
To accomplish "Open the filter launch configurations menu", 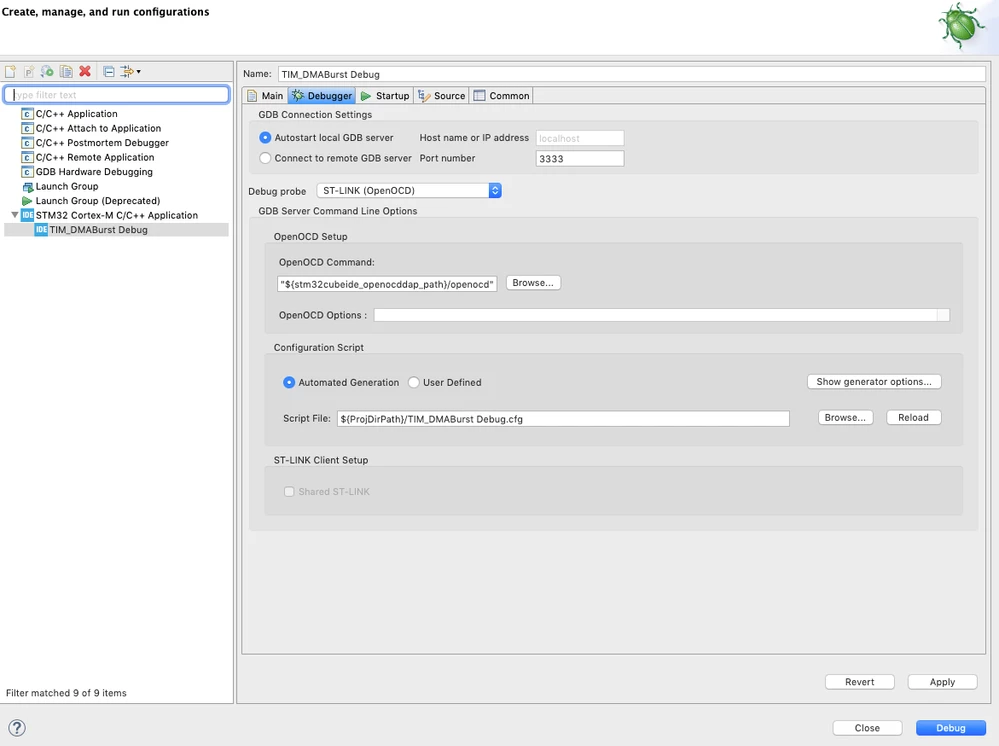I will click(131, 71).
